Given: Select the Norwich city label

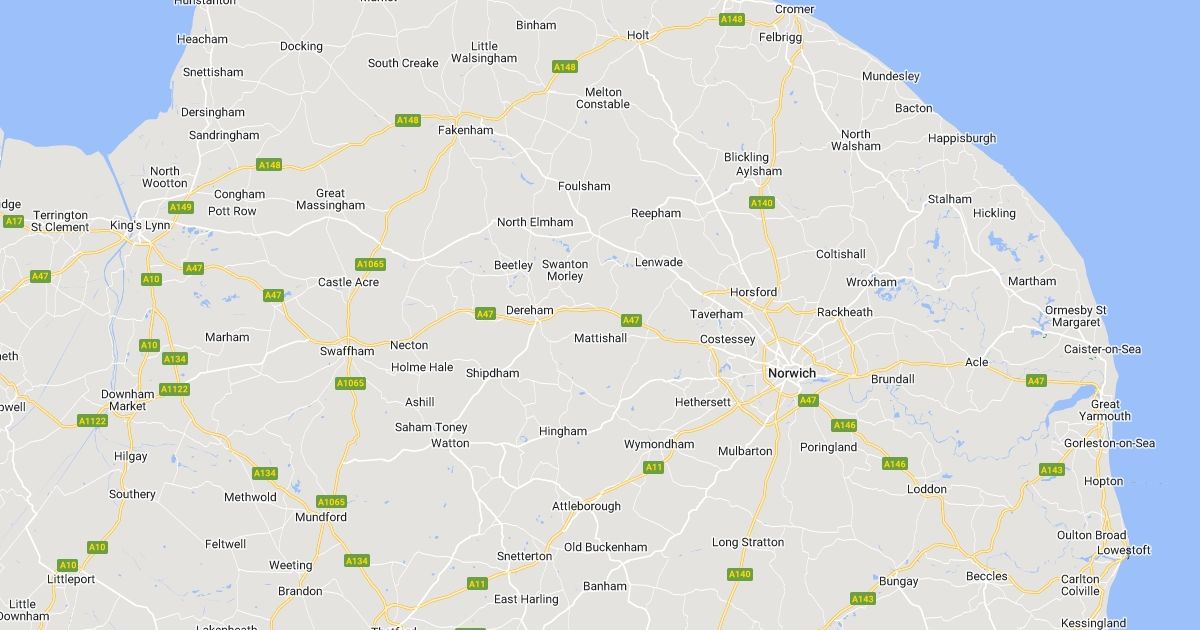Looking at the screenshot, I should pos(792,373).
